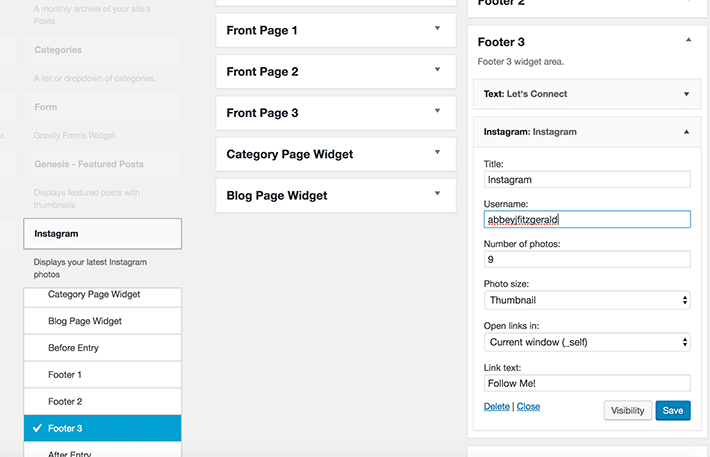Open the Visibility settings button
The image size is (710, 457).
click(x=628, y=410)
